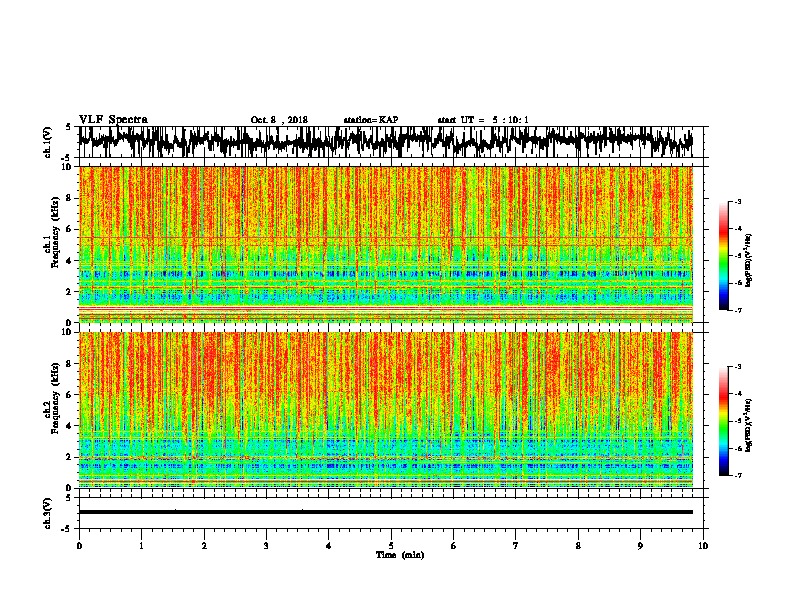This screenshot has width=792, height=612.
Task: Click the ch.2 spectrogram panel
Action: [x=385, y=410]
